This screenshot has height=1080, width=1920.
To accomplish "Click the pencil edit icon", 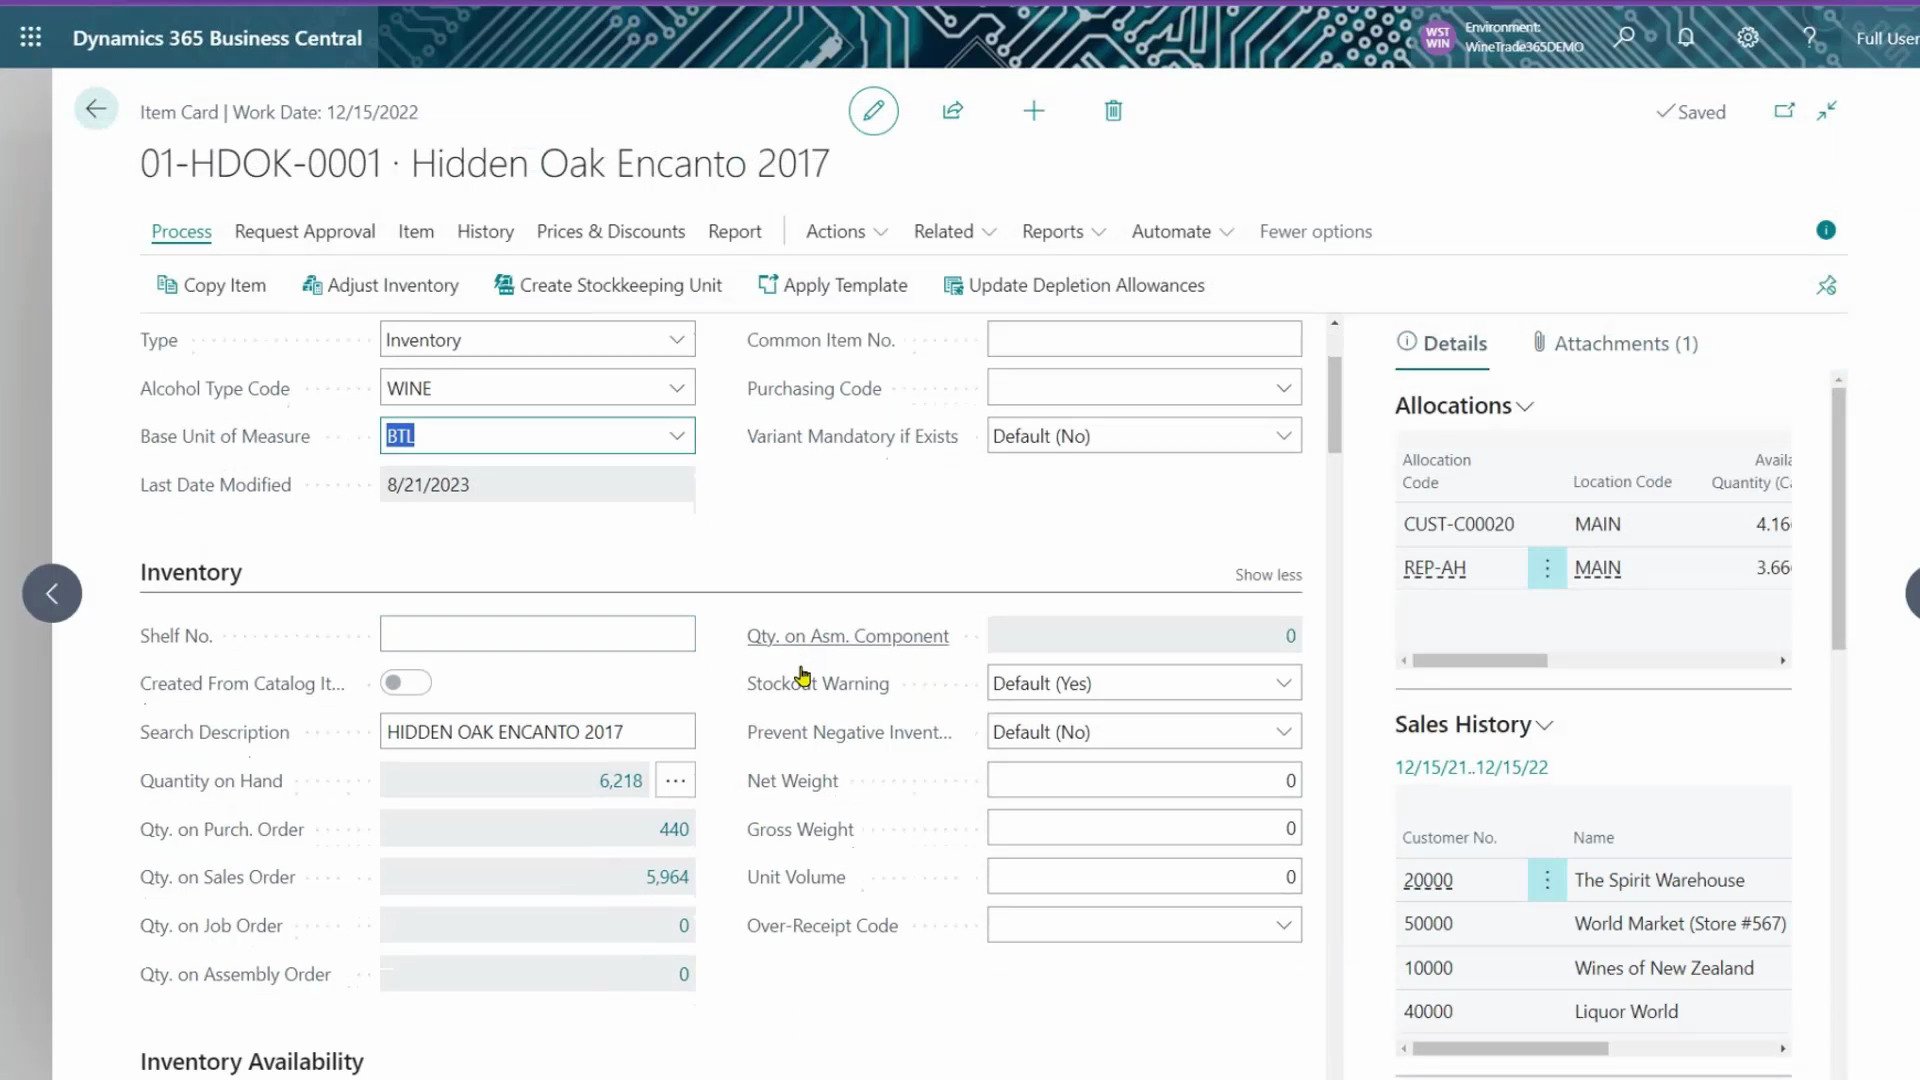I will pos(873,111).
